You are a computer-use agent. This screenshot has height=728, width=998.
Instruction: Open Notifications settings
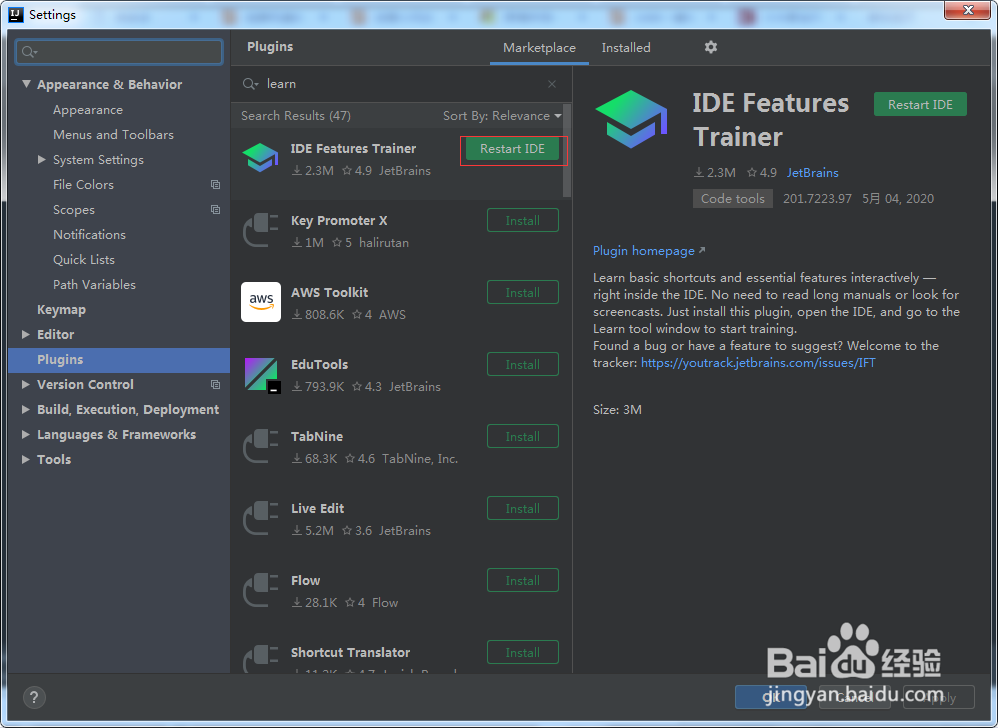89,234
